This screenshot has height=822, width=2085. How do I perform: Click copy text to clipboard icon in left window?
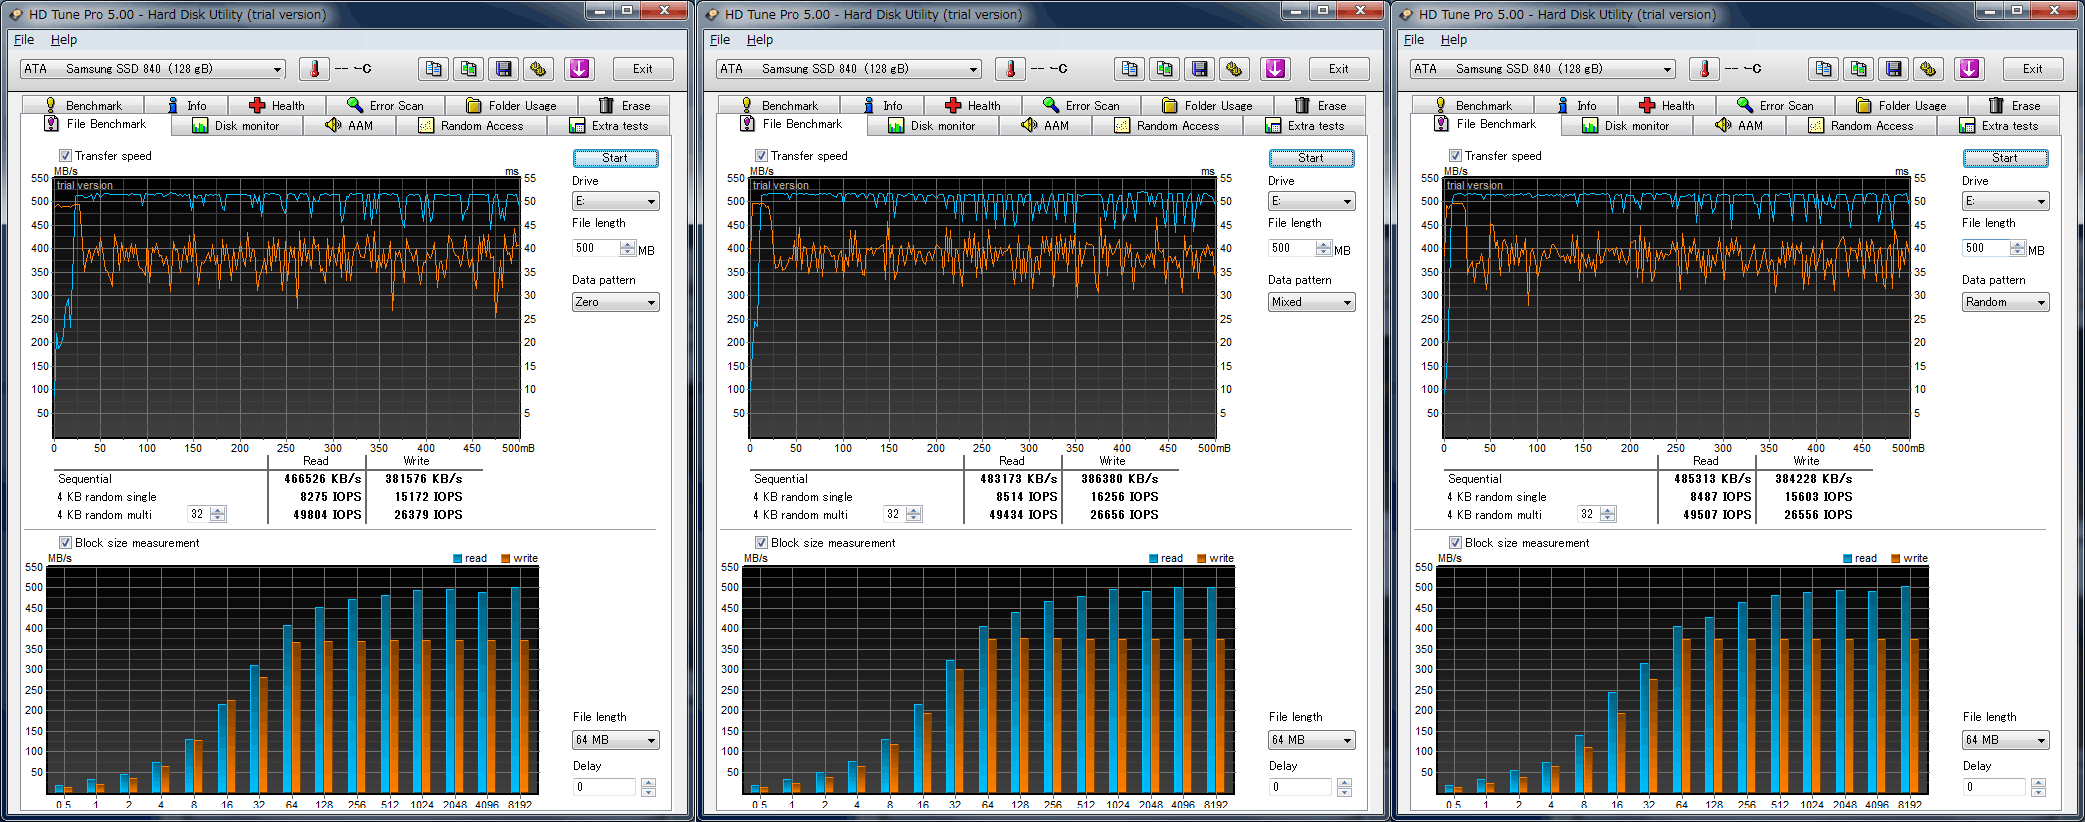click(x=433, y=69)
